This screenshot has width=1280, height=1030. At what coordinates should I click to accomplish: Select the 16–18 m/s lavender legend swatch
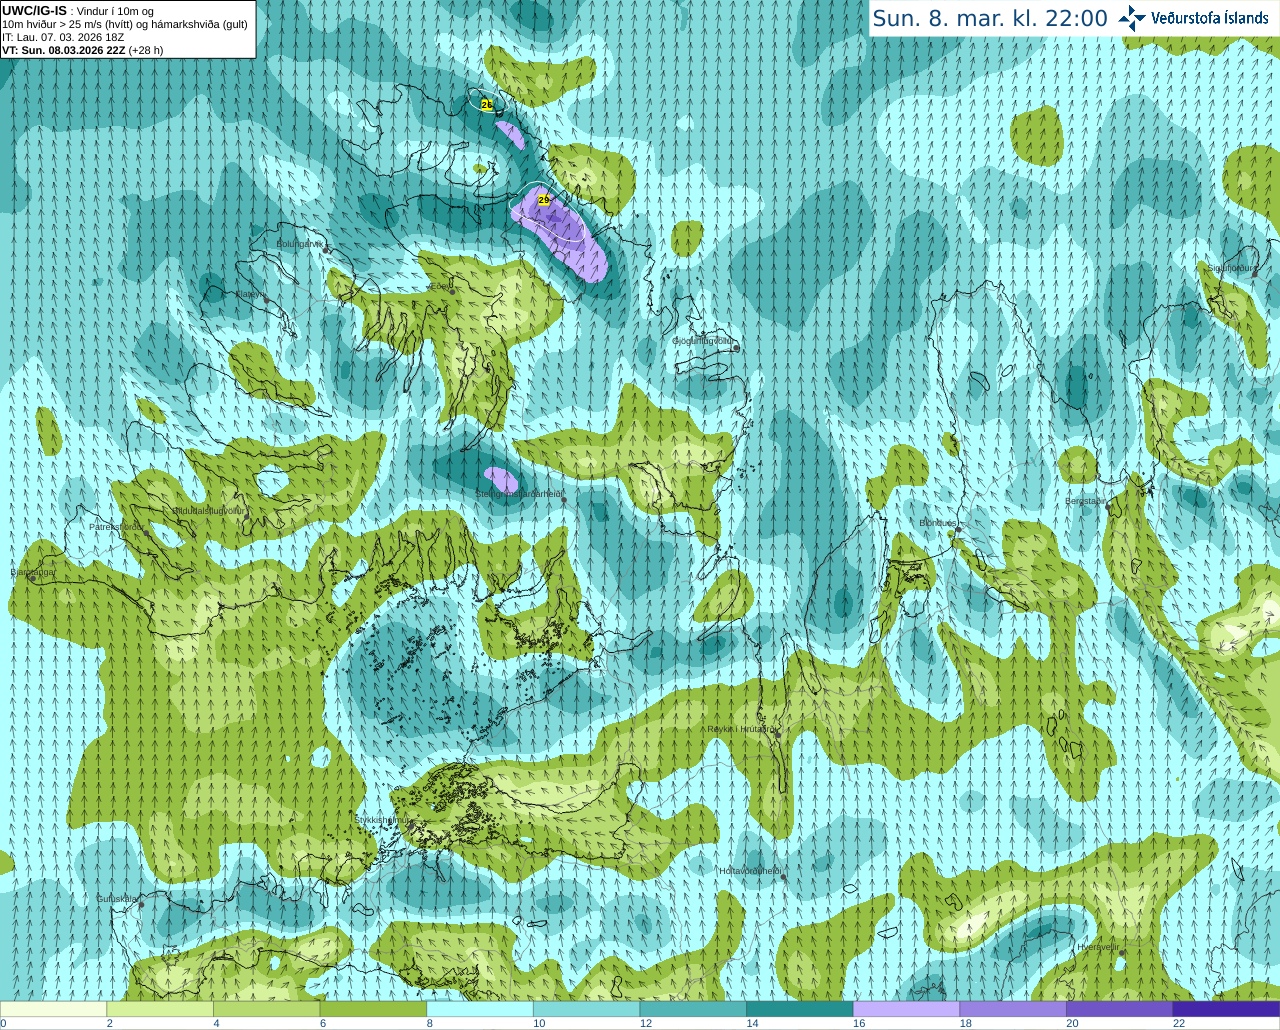tap(906, 1009)
